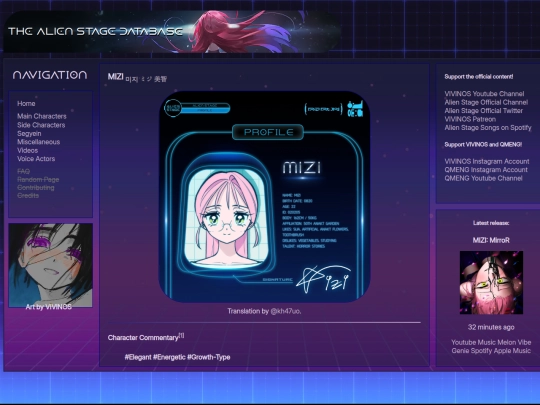540x405 pixels.
Task: Open Side Characters in navigation
Action: click(x=41, y=125)
